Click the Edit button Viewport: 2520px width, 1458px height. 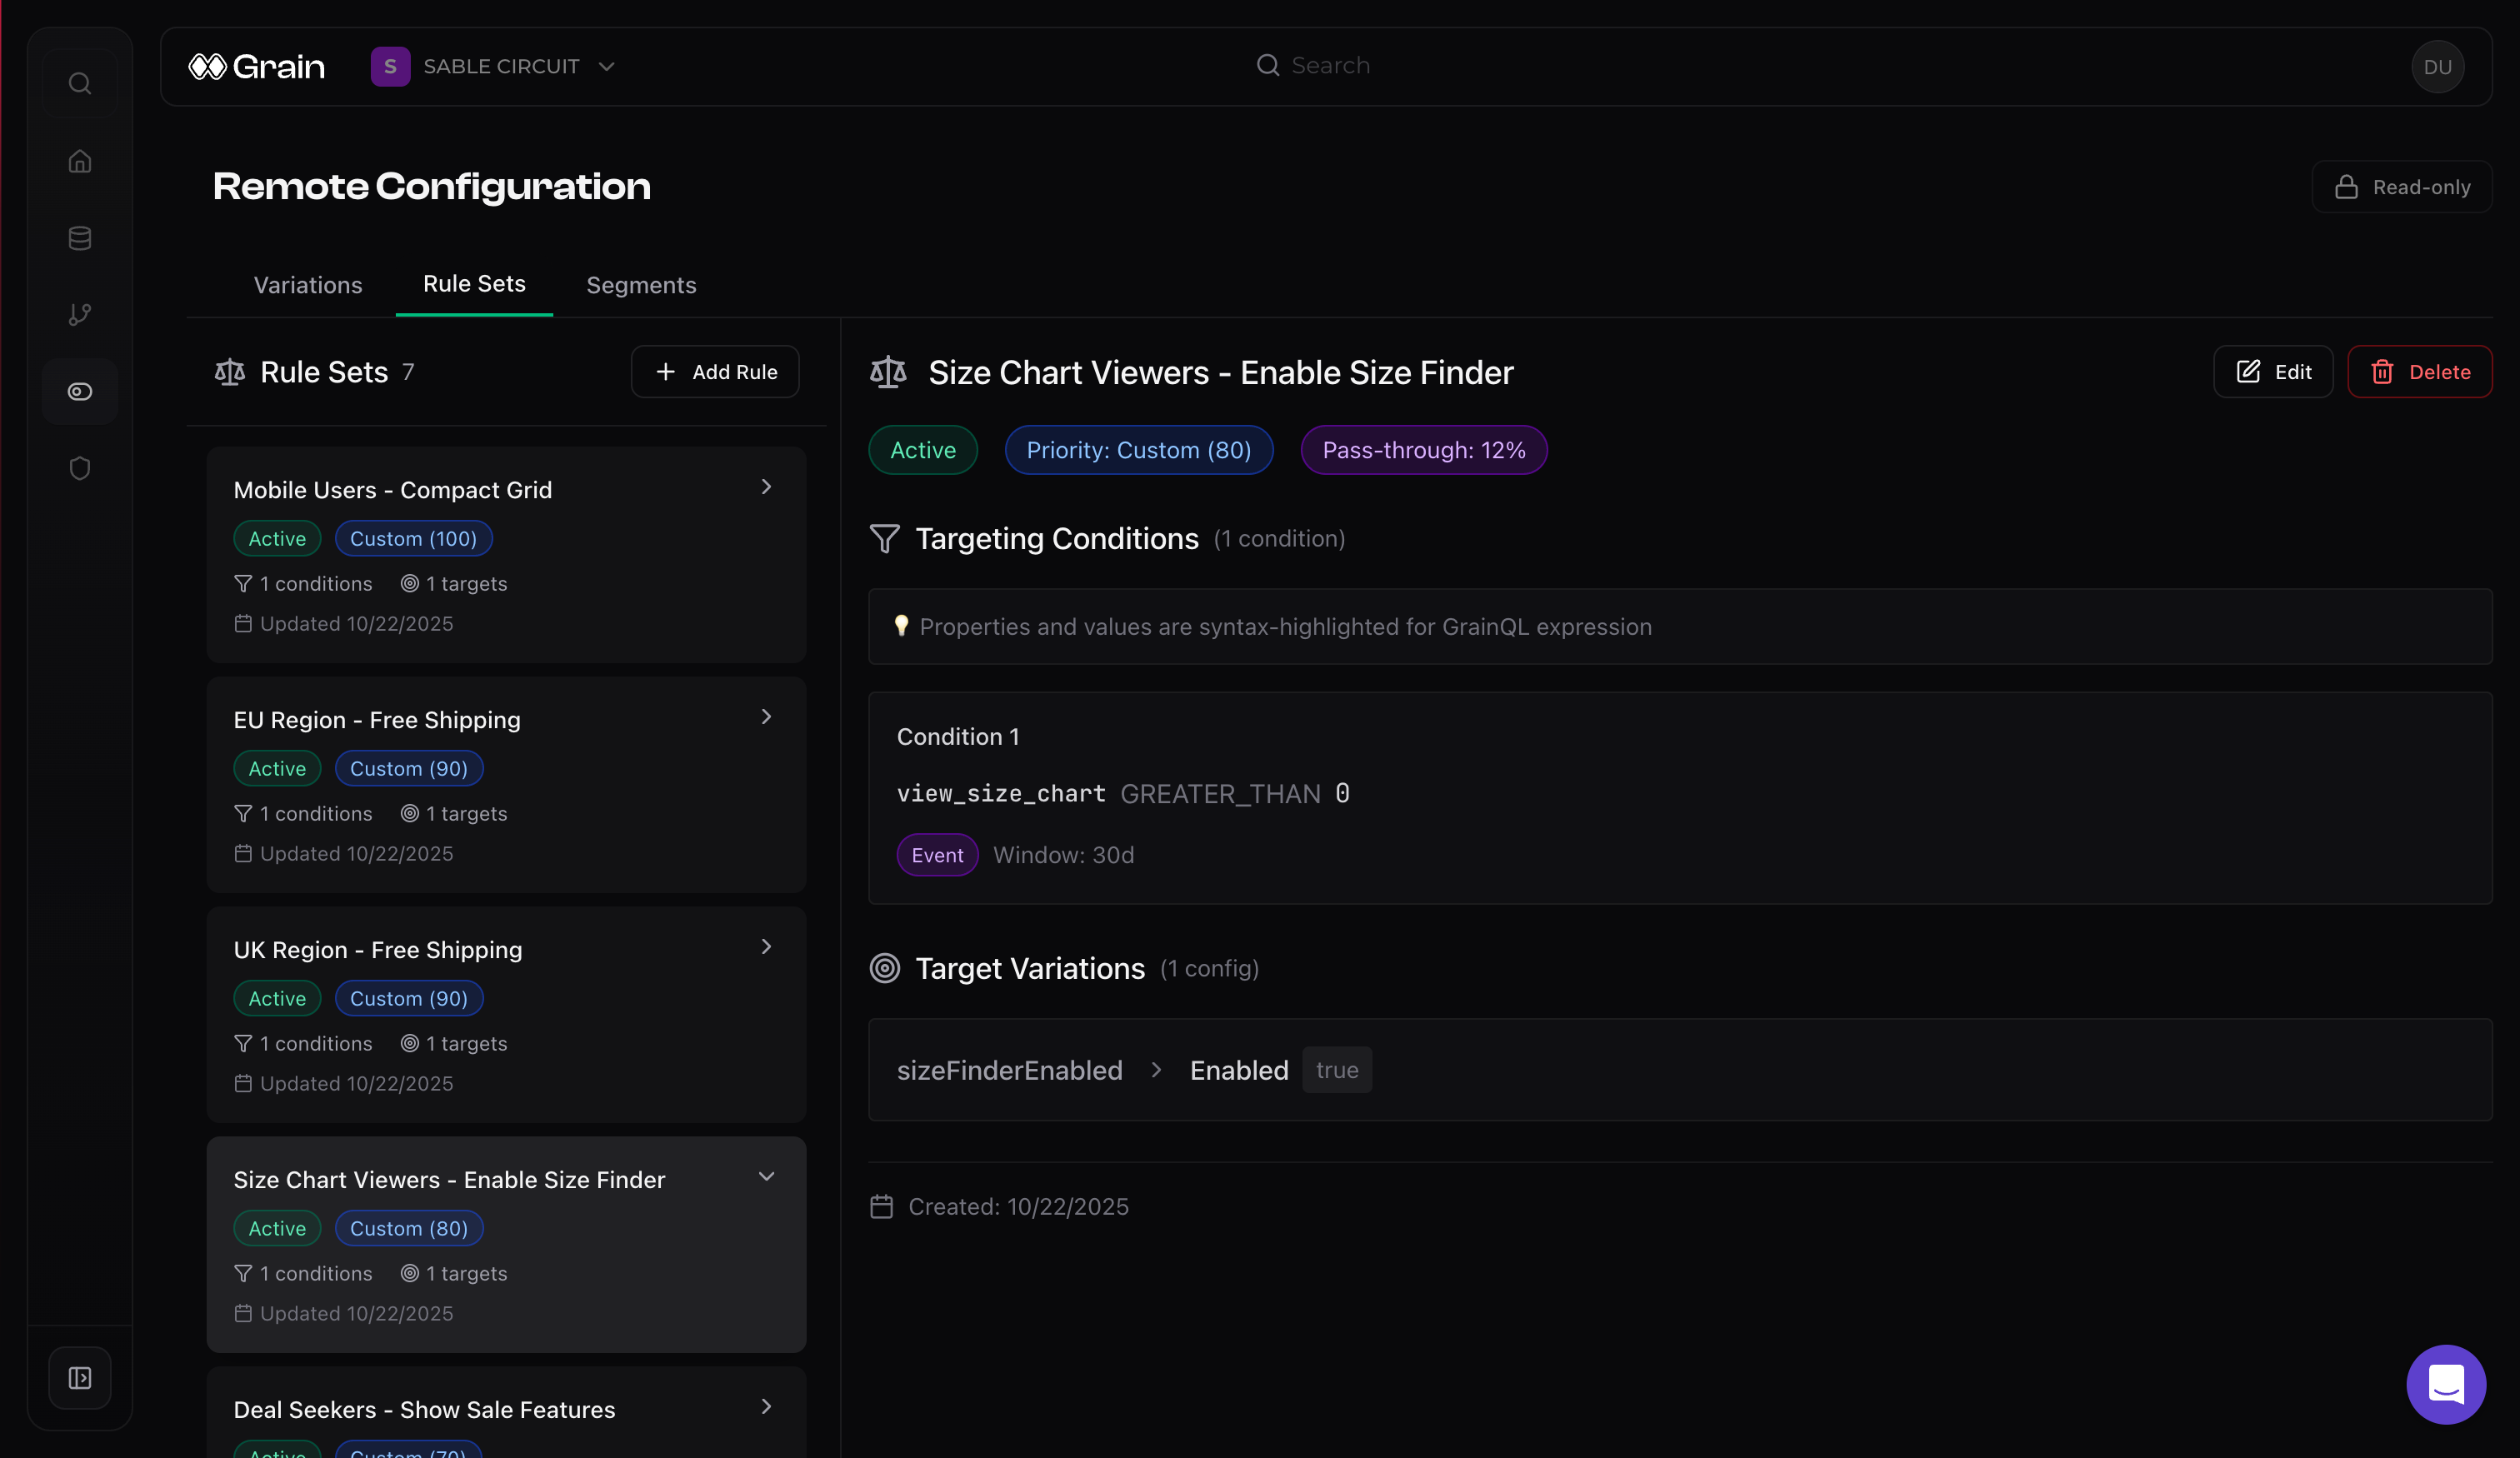2272,372
